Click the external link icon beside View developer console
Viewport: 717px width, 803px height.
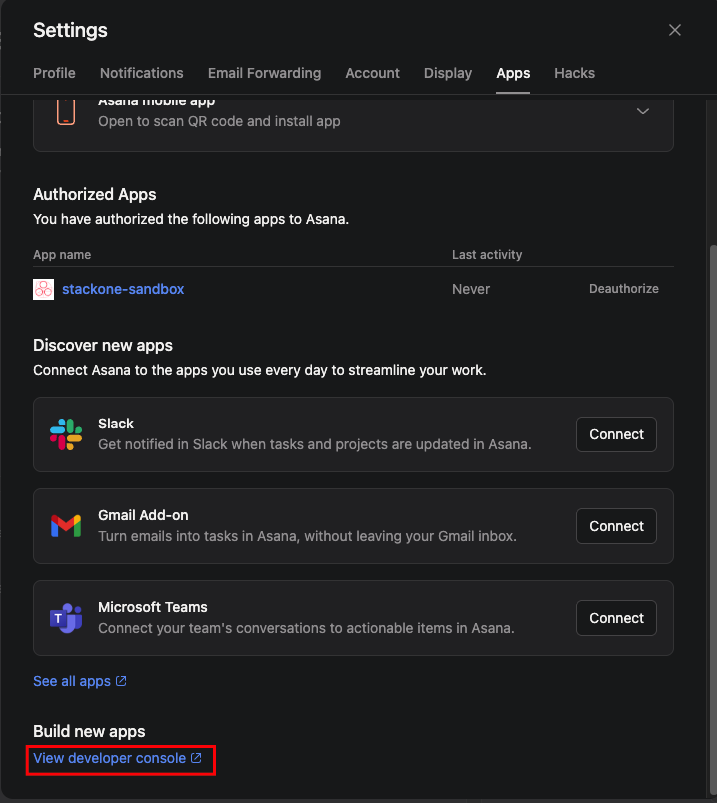[194, 758]
